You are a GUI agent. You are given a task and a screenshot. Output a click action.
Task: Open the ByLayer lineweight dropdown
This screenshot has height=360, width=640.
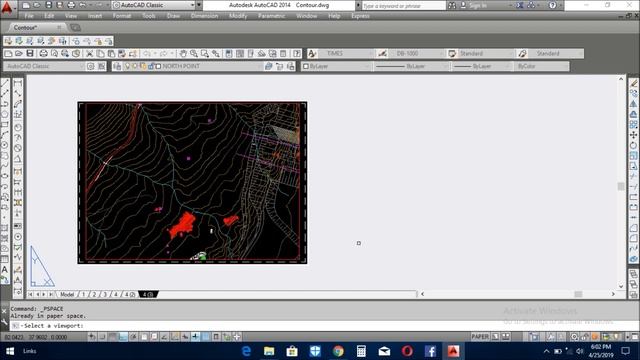pyautogui.click(x=482, y=66)
